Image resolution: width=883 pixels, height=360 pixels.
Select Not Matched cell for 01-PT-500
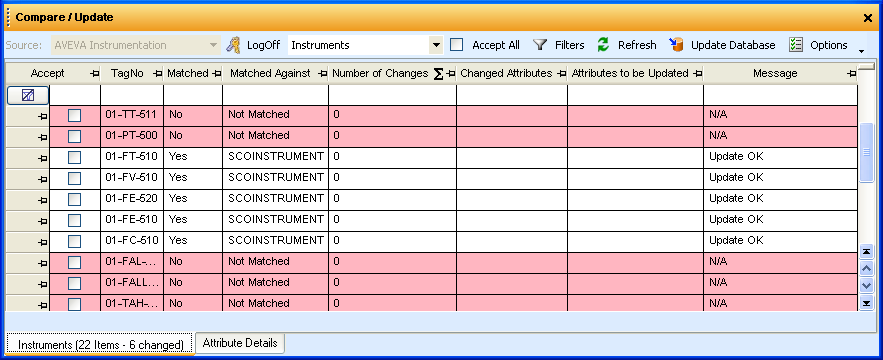pyautogui.click(x=275, y=136)
